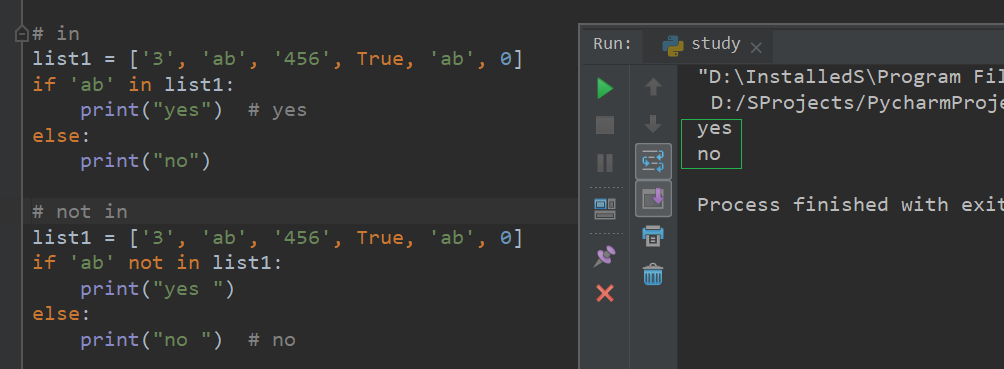Viewport: 1004px width, 369px height.
Task: Close the Run panel with the red X
Action: pos(605,293)
